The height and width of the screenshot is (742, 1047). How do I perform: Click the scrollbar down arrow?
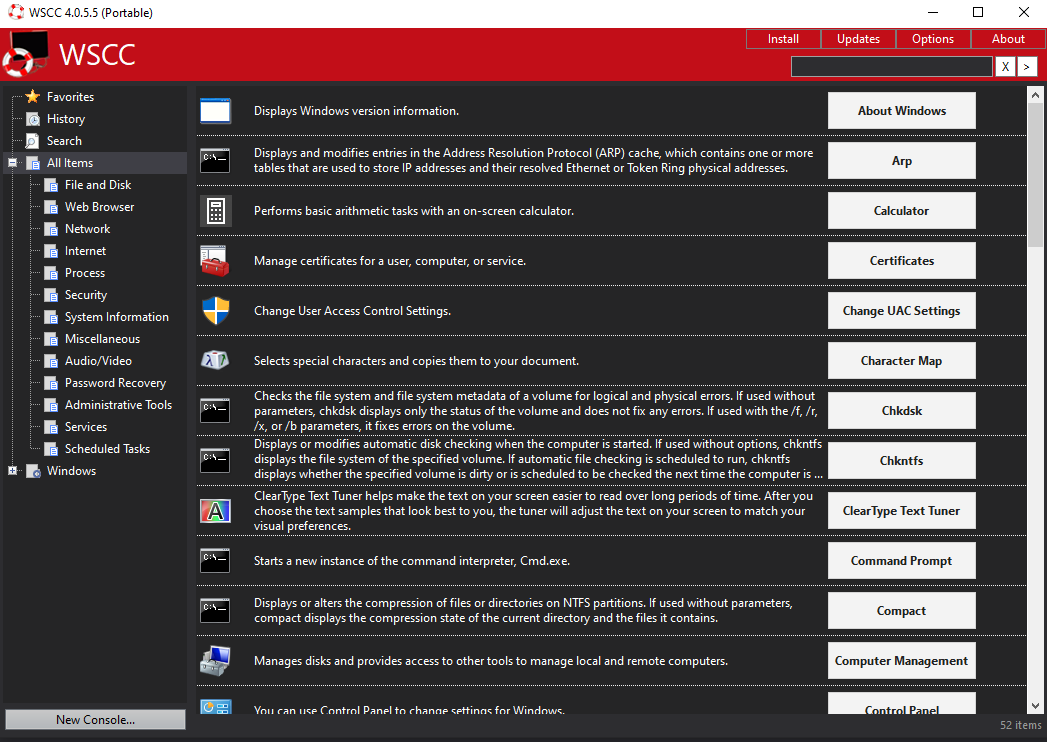pos(1035,705)
